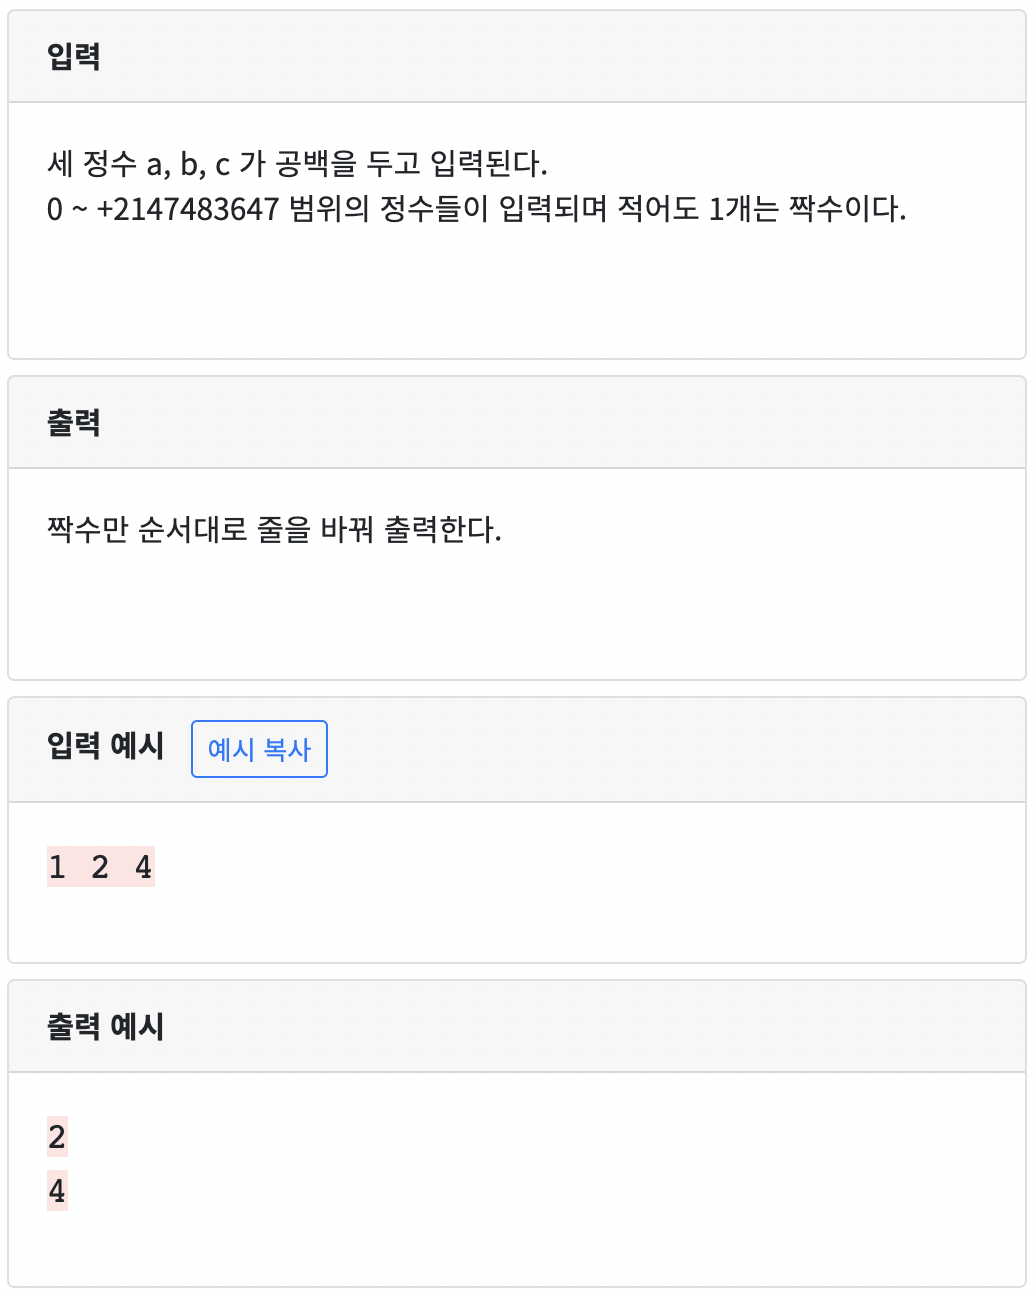Click the 예시 복사 copy button
1036x1294 pixels.
(259, 749)
